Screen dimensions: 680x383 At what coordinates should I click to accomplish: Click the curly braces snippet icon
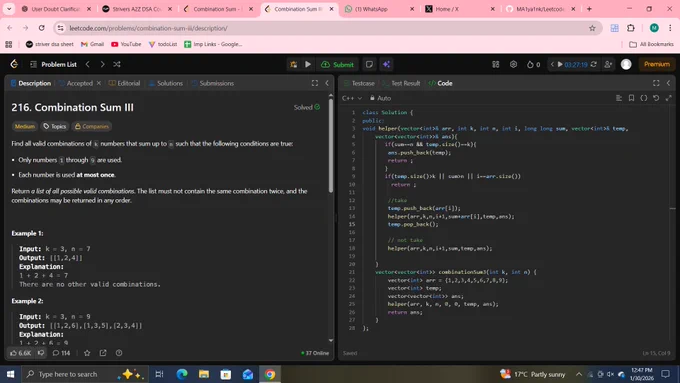click(x=644, y=98)
